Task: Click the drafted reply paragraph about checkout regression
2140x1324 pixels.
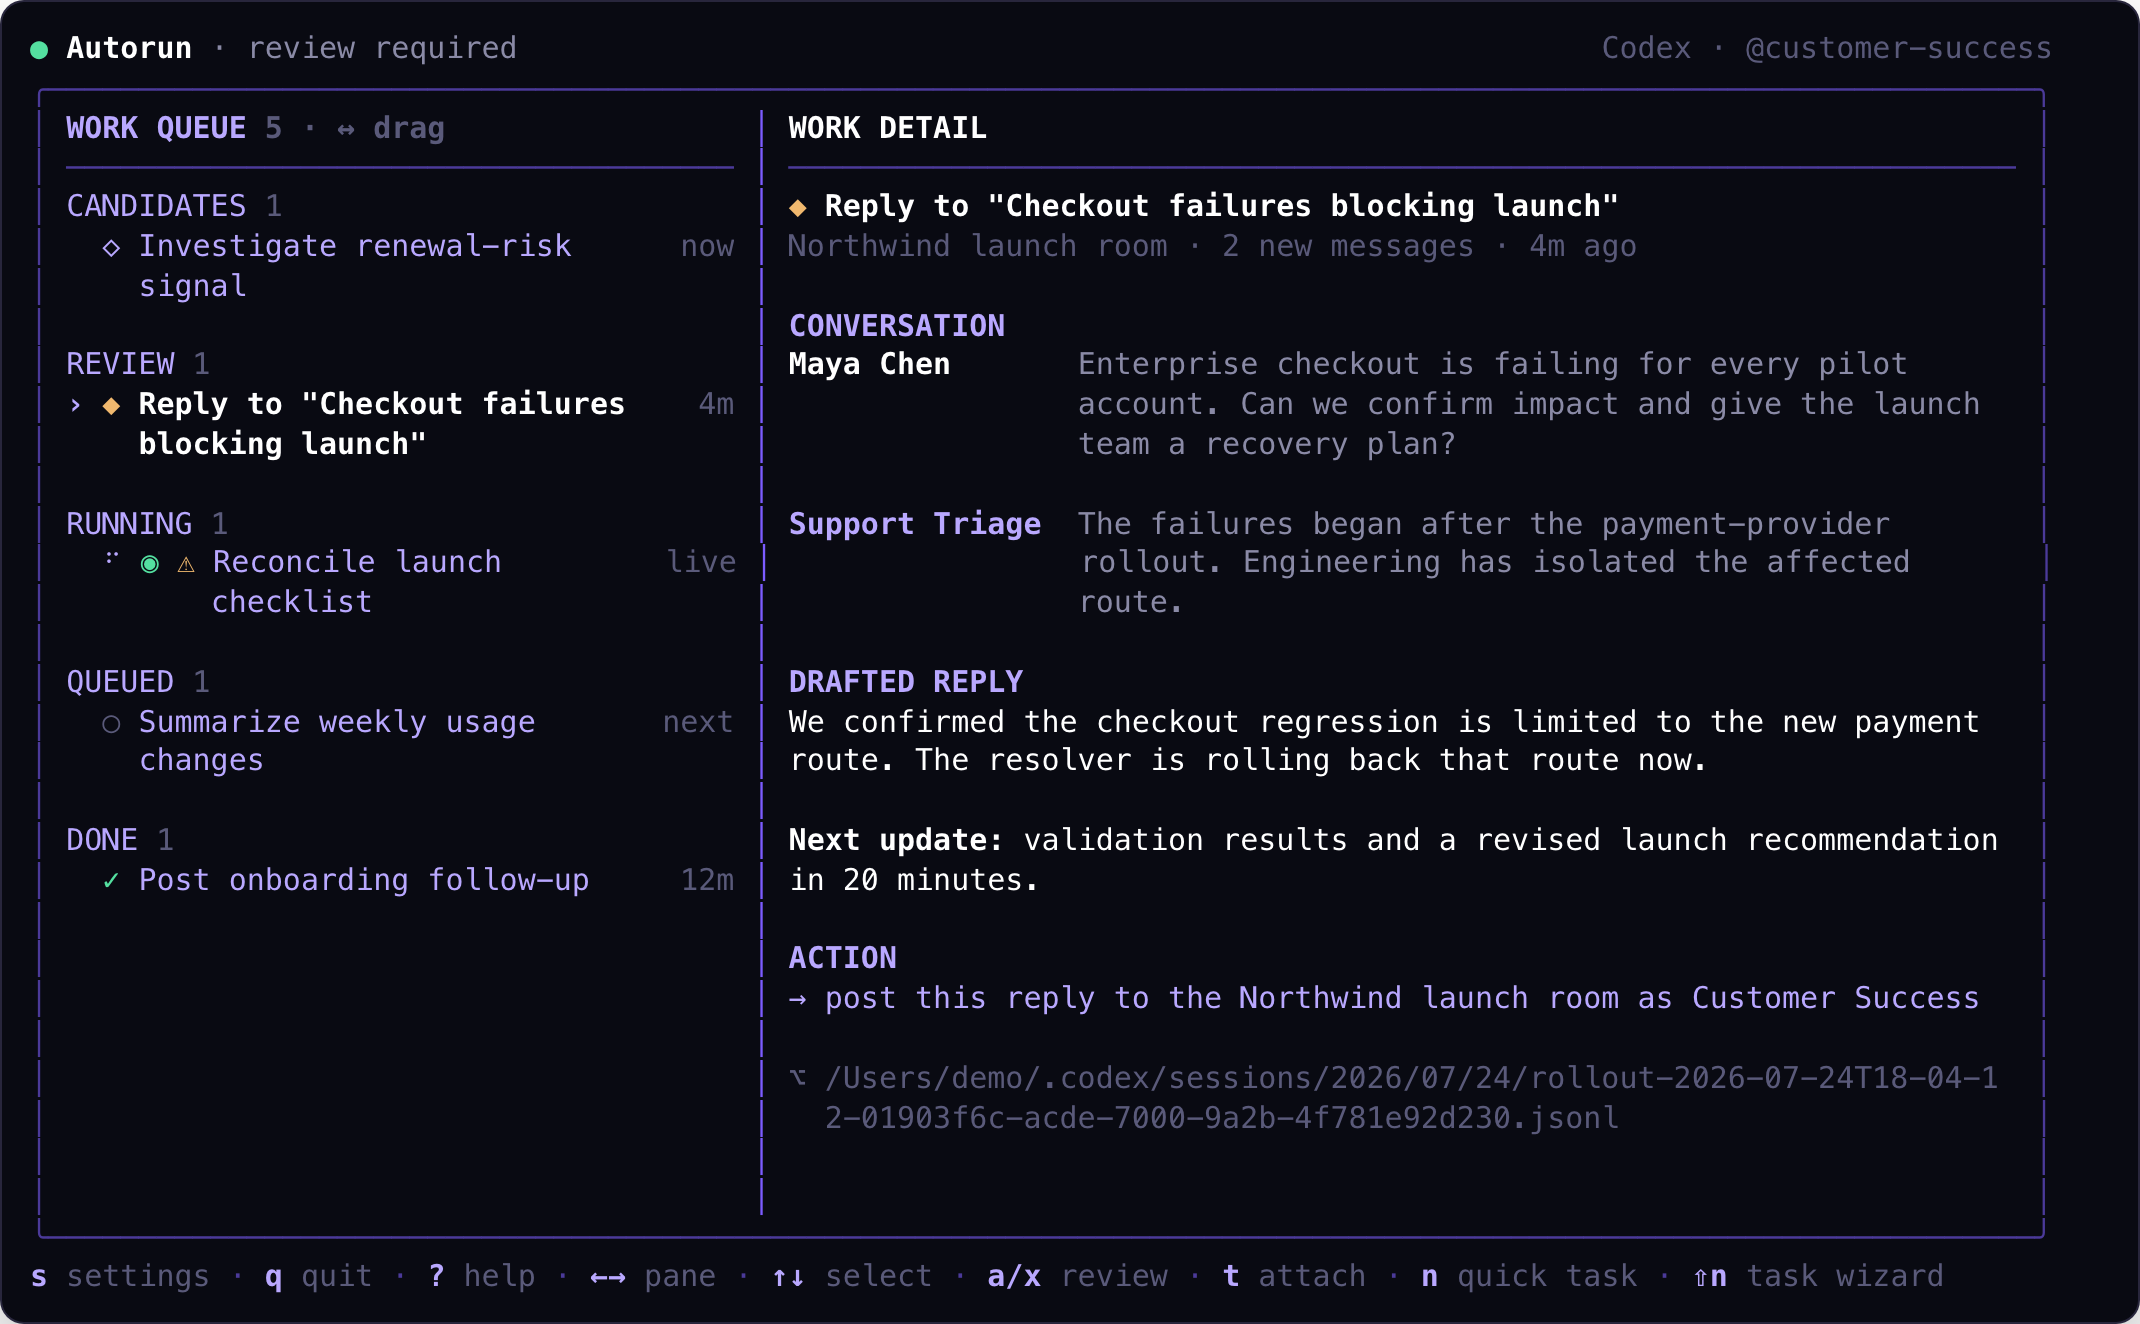Action: click(x=1384, y=741)
